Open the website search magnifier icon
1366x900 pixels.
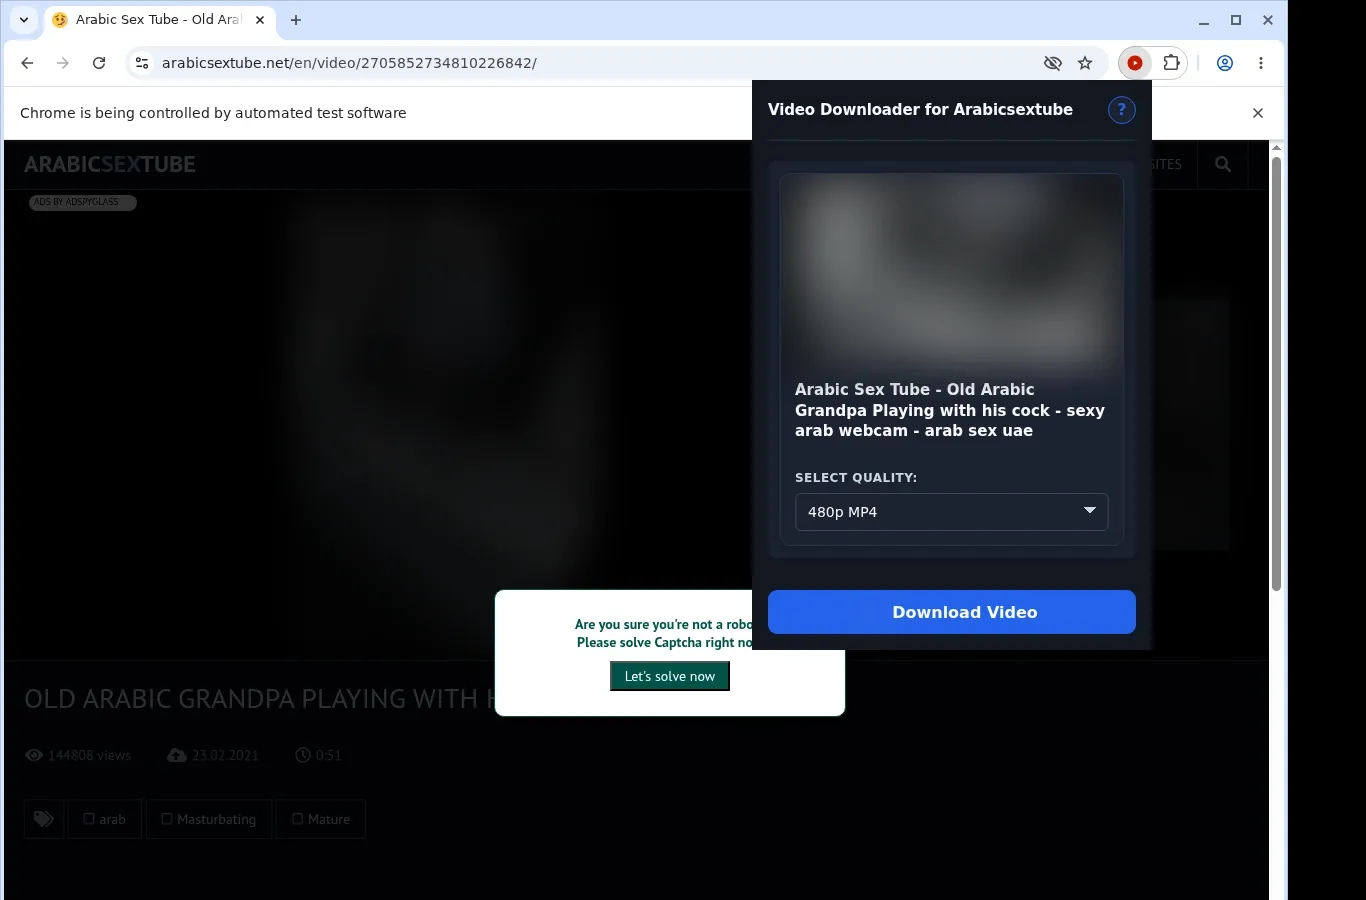pyautogui.click(x=1223, y=164)
